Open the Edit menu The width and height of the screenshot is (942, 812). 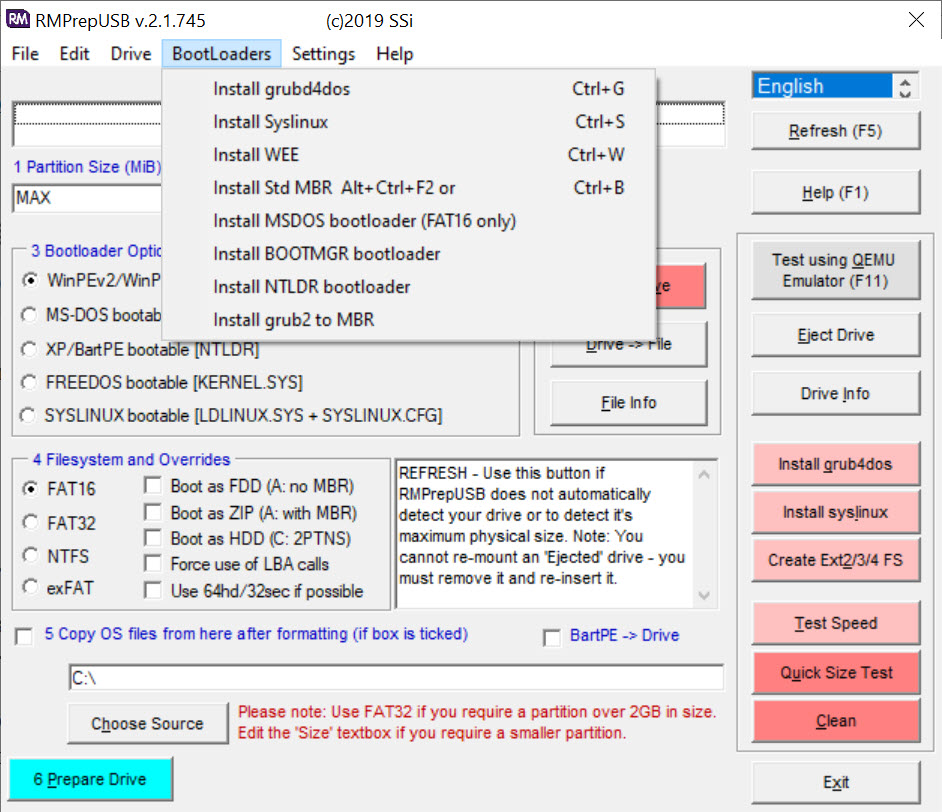coord(74,54)
